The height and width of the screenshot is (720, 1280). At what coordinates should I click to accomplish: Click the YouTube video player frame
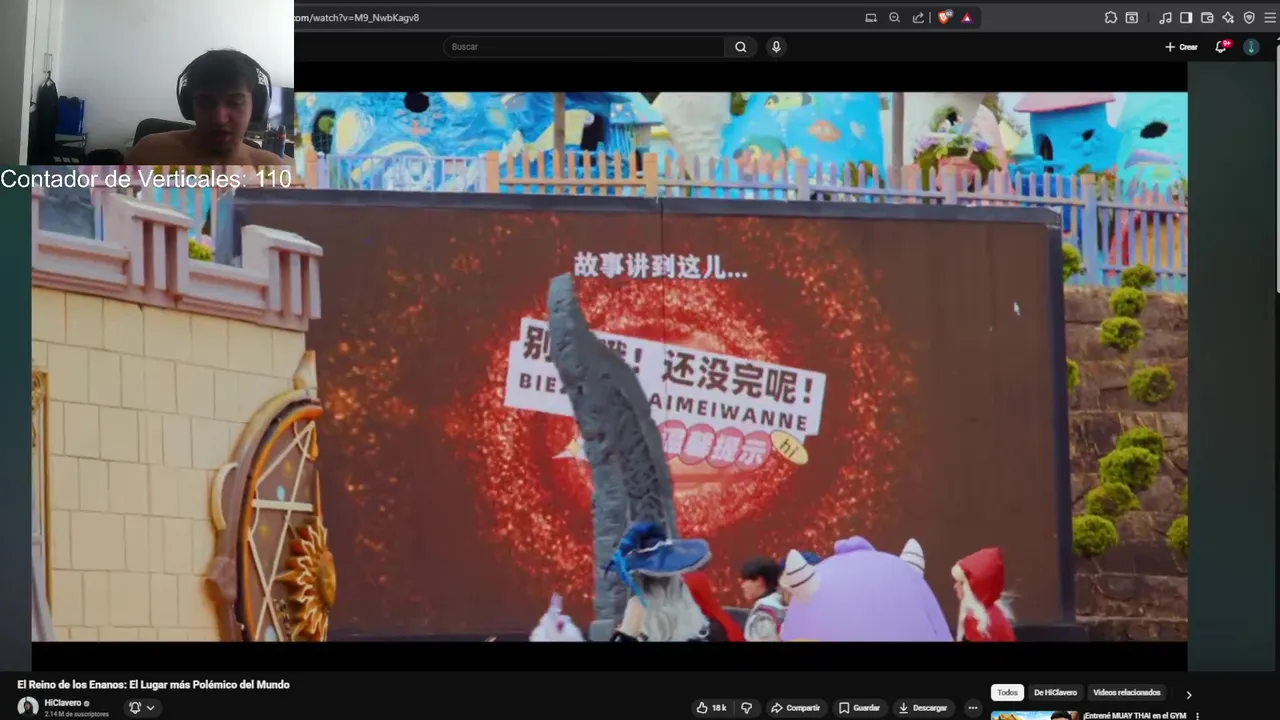click(x=609, y=366)
